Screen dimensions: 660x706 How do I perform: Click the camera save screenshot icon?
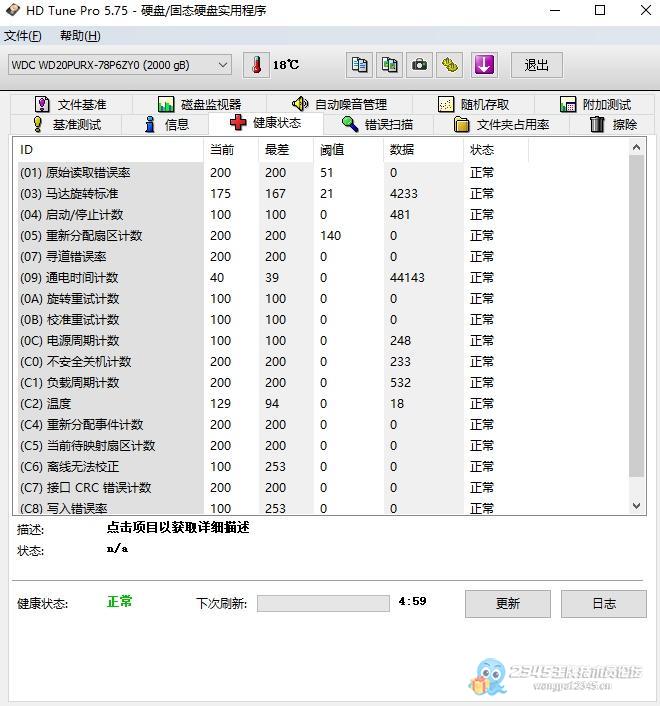[x=420, y=65]
